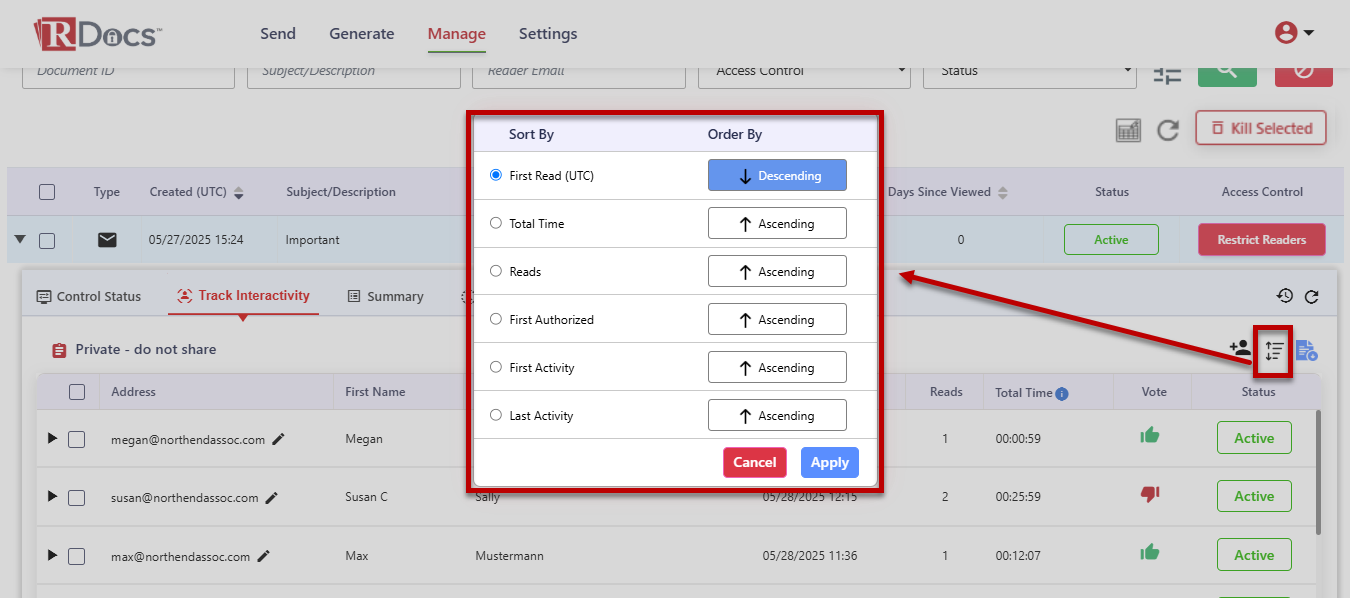Click the add reader person icon
This screenshot has width=1350, height=598.
1240,349
